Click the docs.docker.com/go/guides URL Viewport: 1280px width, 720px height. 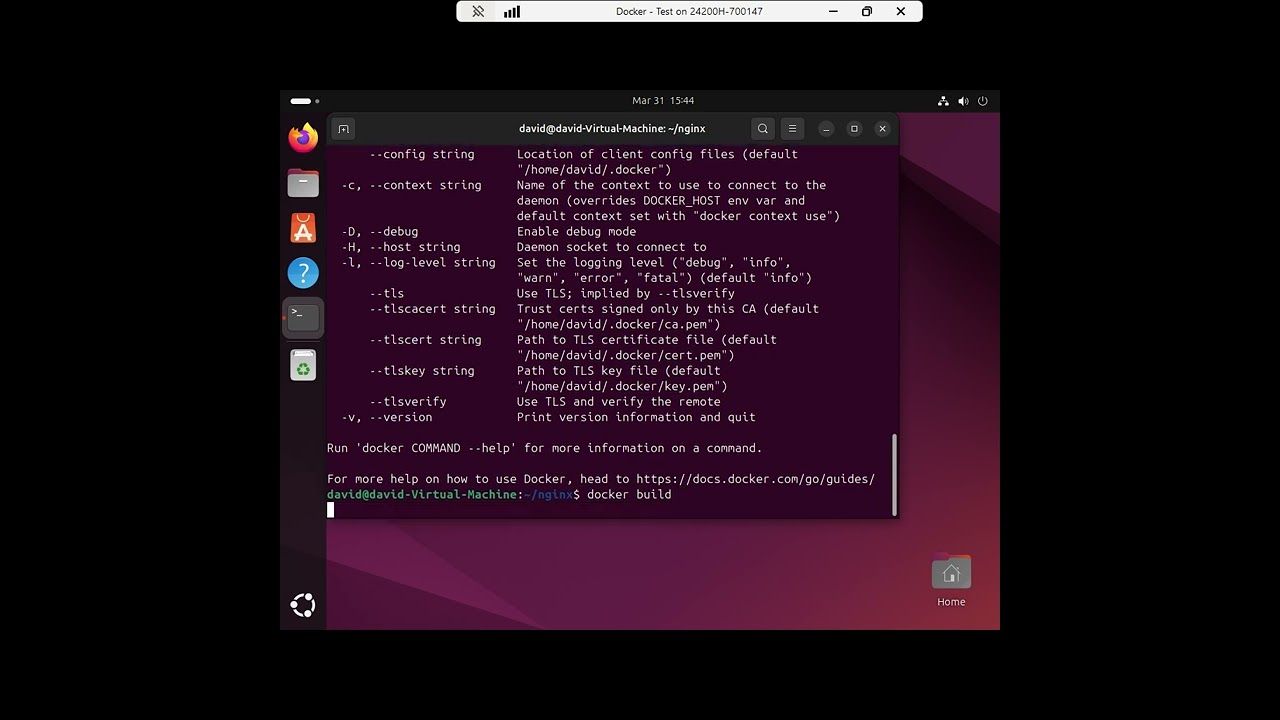click(x=755, y=479)
